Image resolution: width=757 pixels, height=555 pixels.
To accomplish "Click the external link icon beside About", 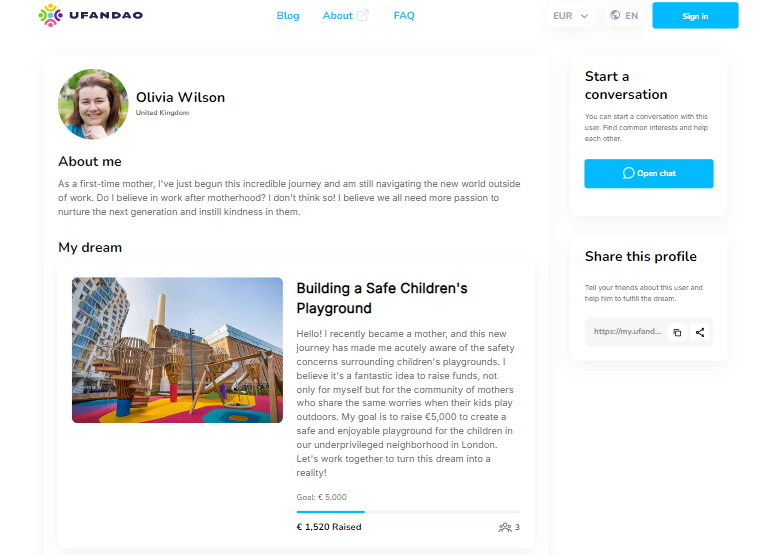I will pos(363,15).
